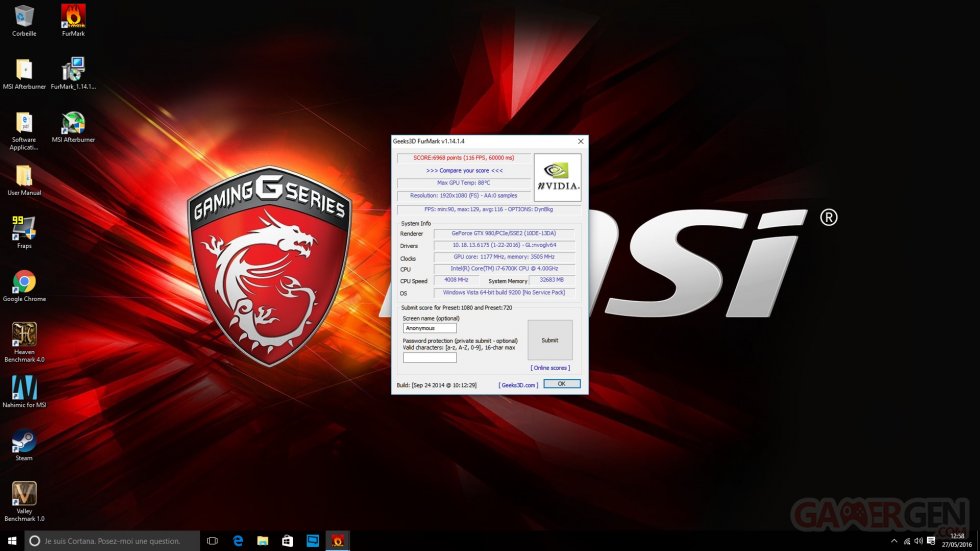Image resolution: width=980 pixels, height=551 pixels.
Task: Click OK to dismiss the FurMark results
Action: point(561,384)
